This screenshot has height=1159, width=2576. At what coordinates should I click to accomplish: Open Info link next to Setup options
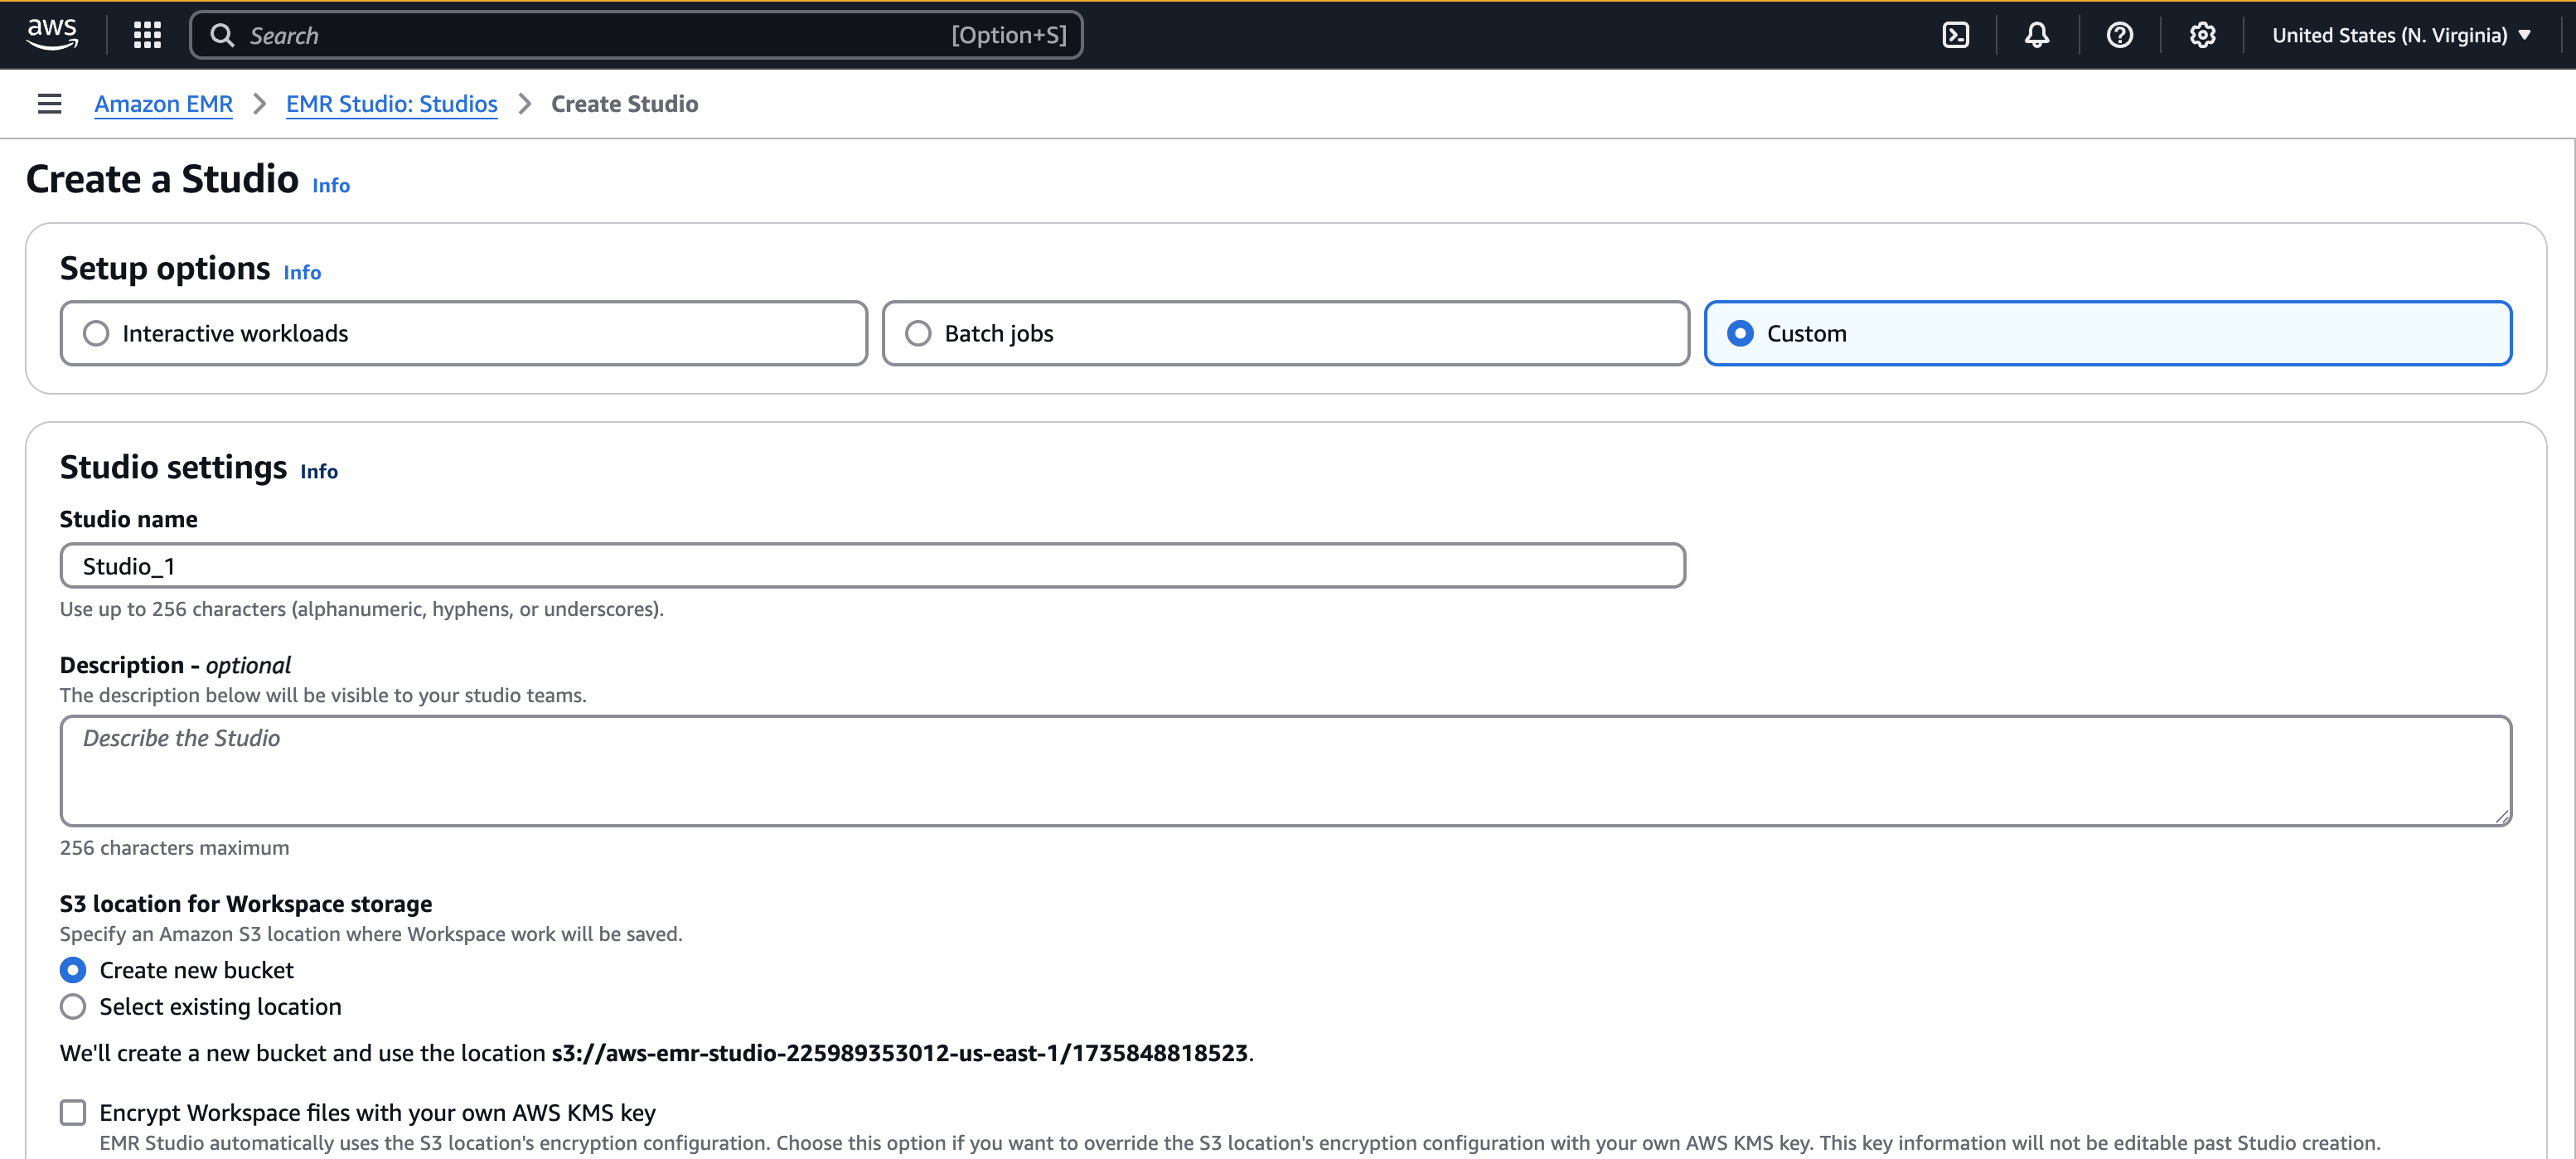point(302,272)
